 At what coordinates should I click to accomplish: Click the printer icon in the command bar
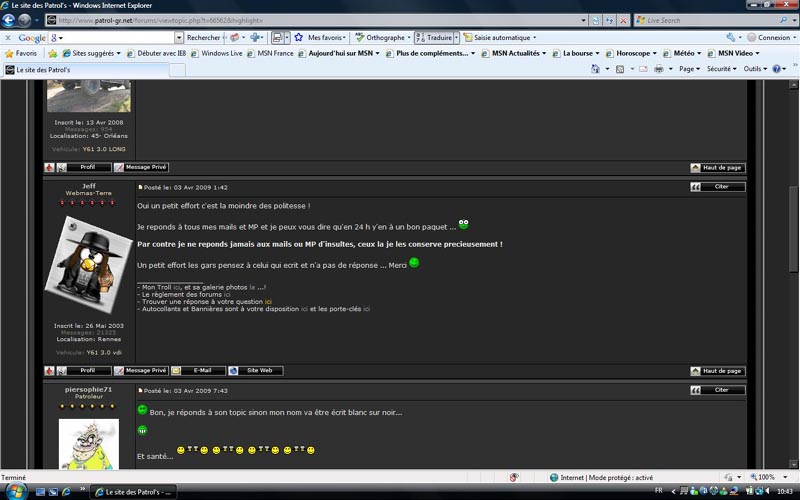tap(659, 69)
